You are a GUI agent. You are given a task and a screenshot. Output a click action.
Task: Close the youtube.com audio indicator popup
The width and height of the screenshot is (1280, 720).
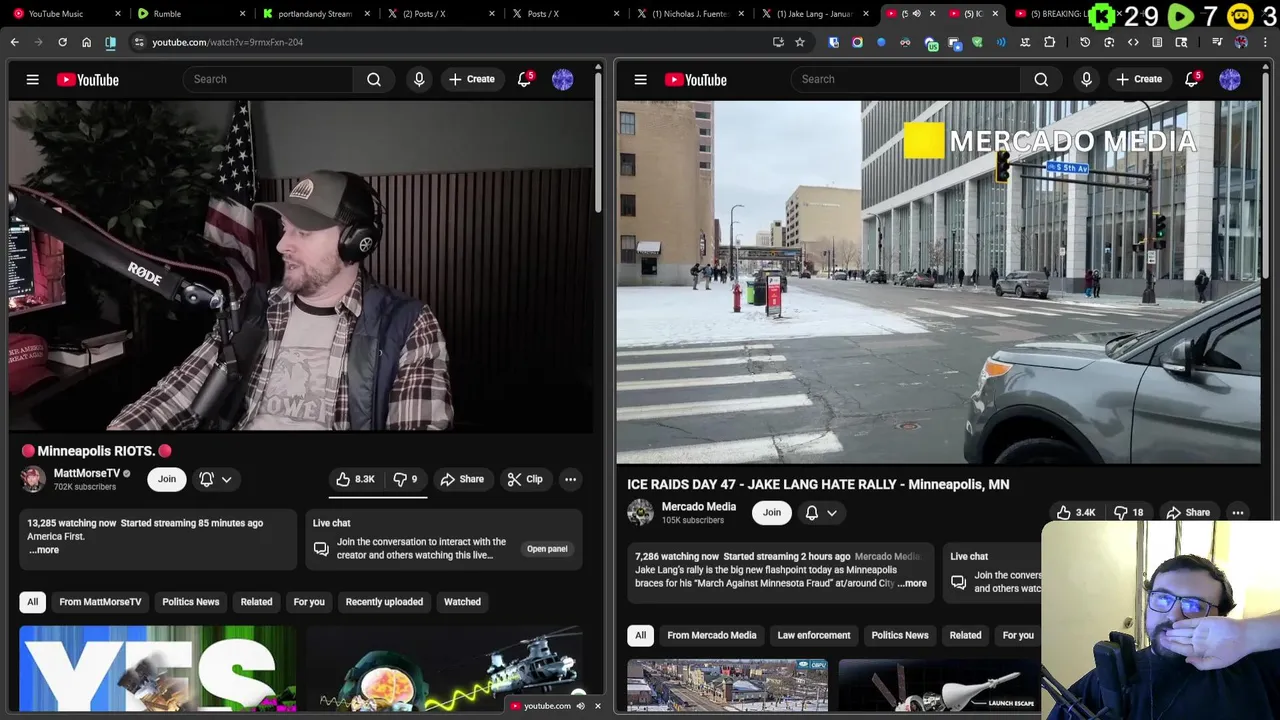tap(598, 706)
